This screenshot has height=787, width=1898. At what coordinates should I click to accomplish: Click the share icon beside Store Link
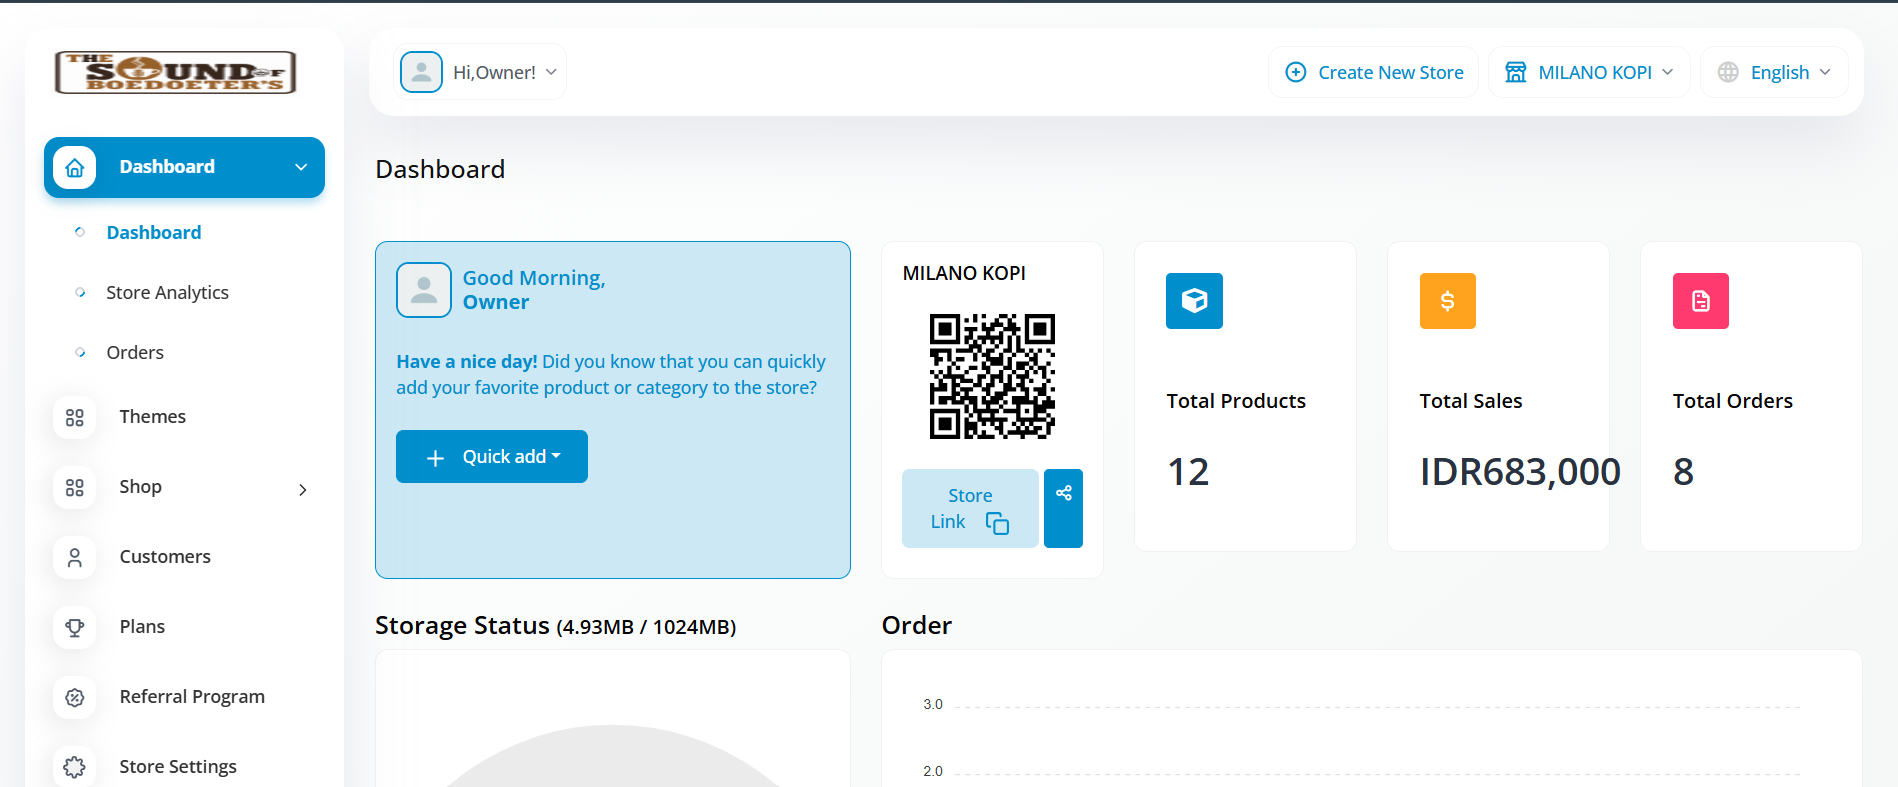(x=1064, y=508)
